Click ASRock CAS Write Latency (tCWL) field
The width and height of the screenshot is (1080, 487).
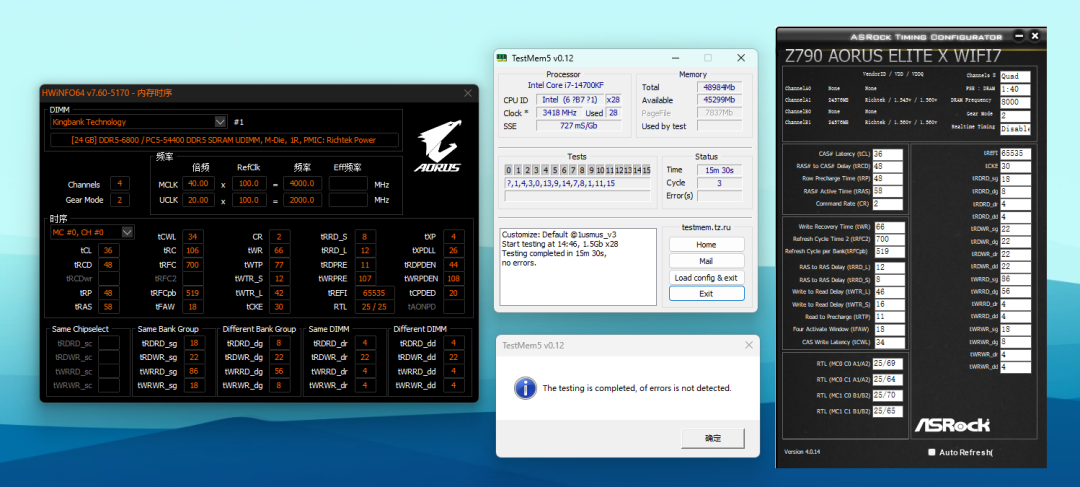tap(889, 342)
